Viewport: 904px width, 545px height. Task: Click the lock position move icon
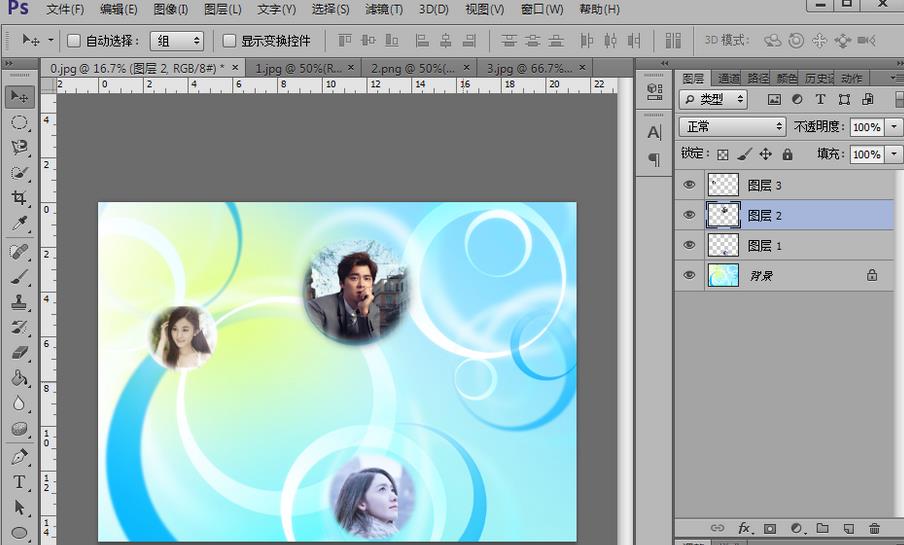click(x=765, y=154)
